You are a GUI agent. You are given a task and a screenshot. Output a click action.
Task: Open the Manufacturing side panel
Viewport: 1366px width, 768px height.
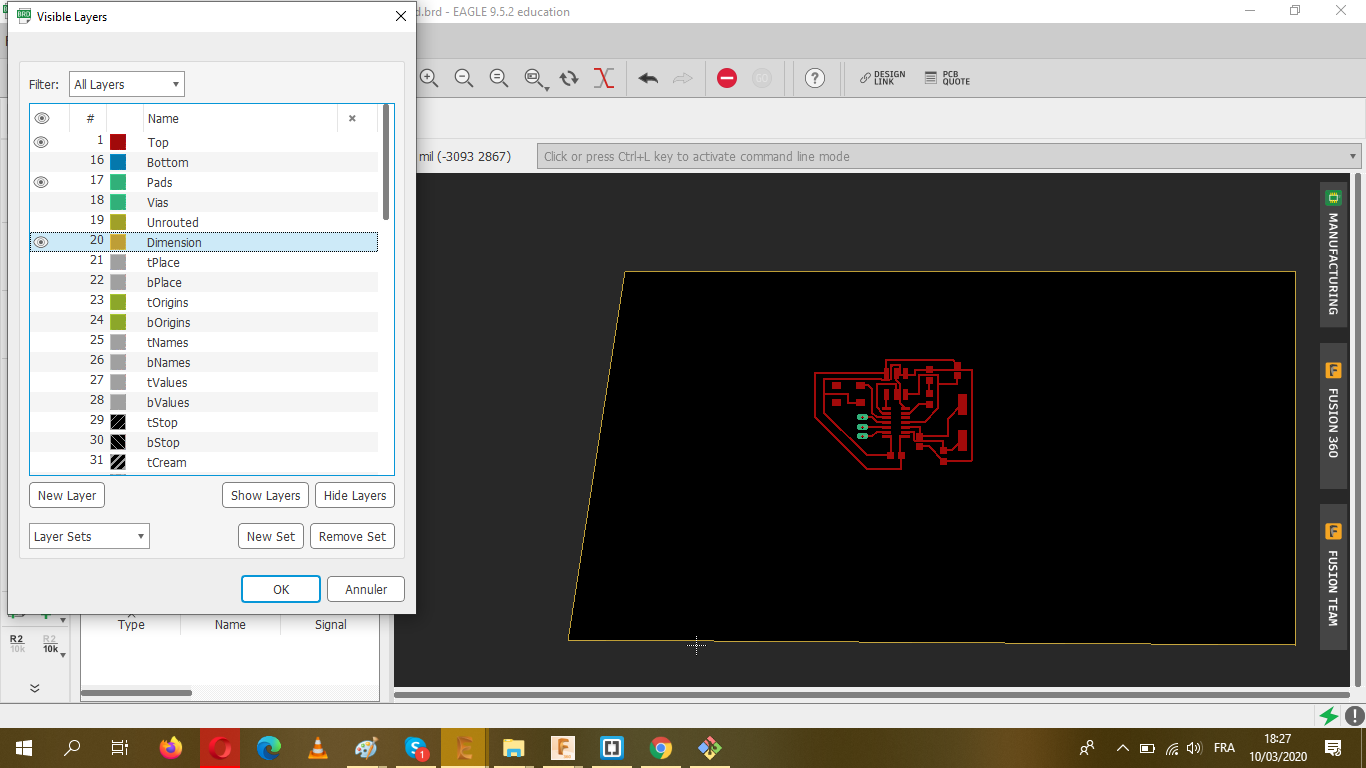[1333, 252]
